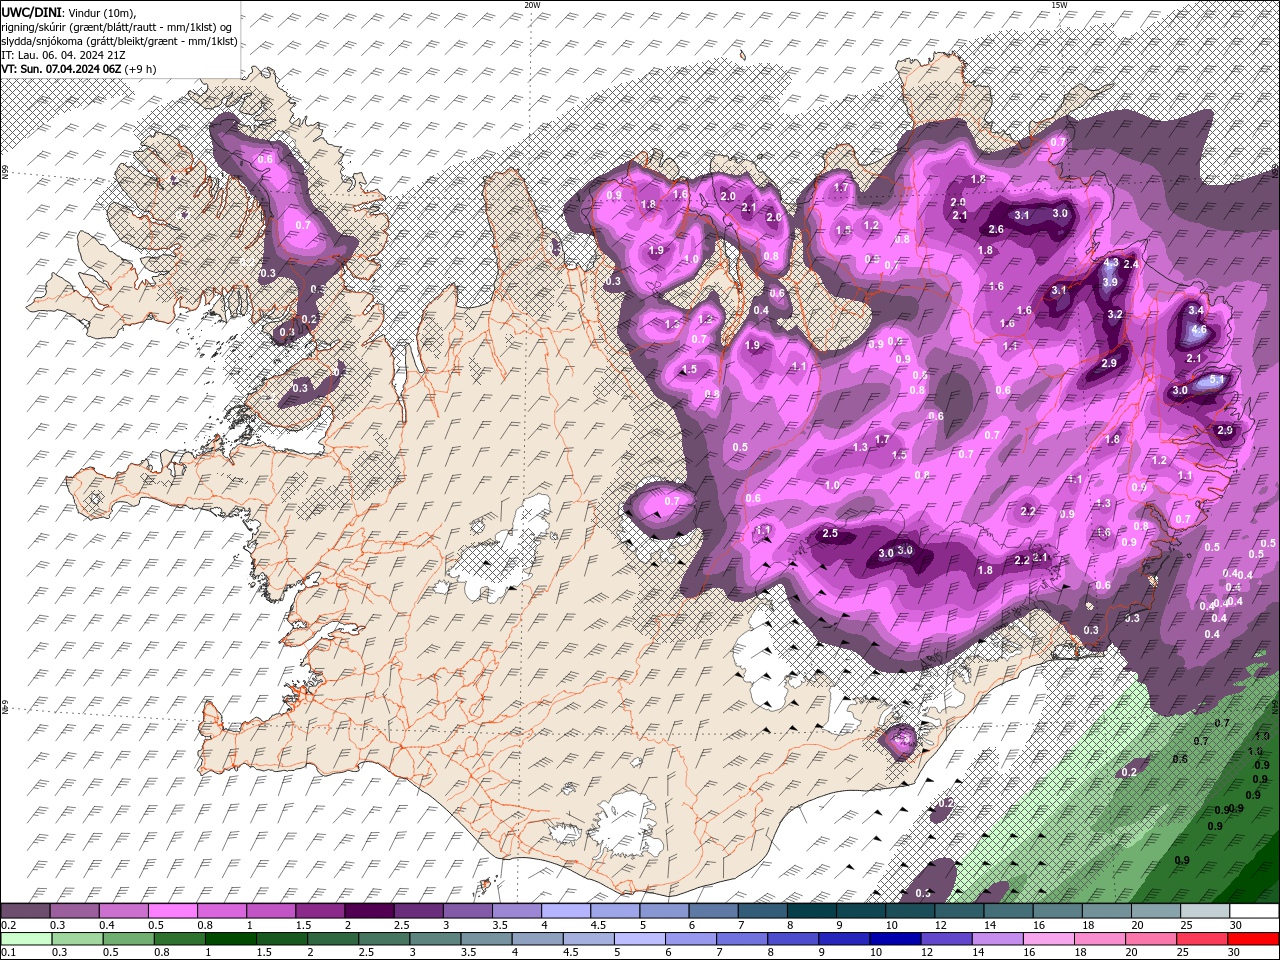Pick the dark teal snow swatch between 8 and 9

click(x=813, y=911)
